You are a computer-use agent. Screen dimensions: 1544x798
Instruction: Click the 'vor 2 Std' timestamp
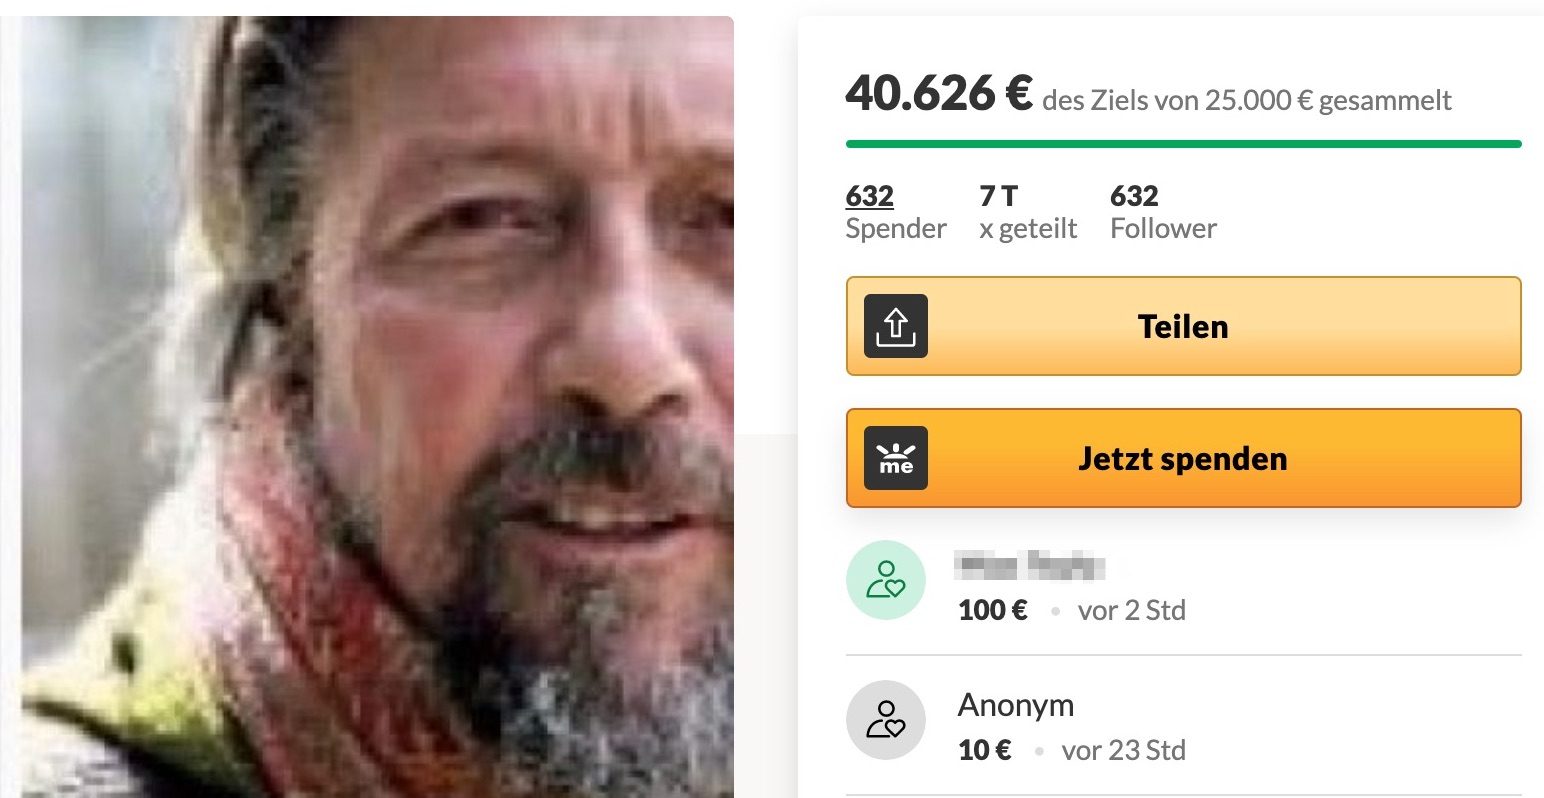point(1132,610)
